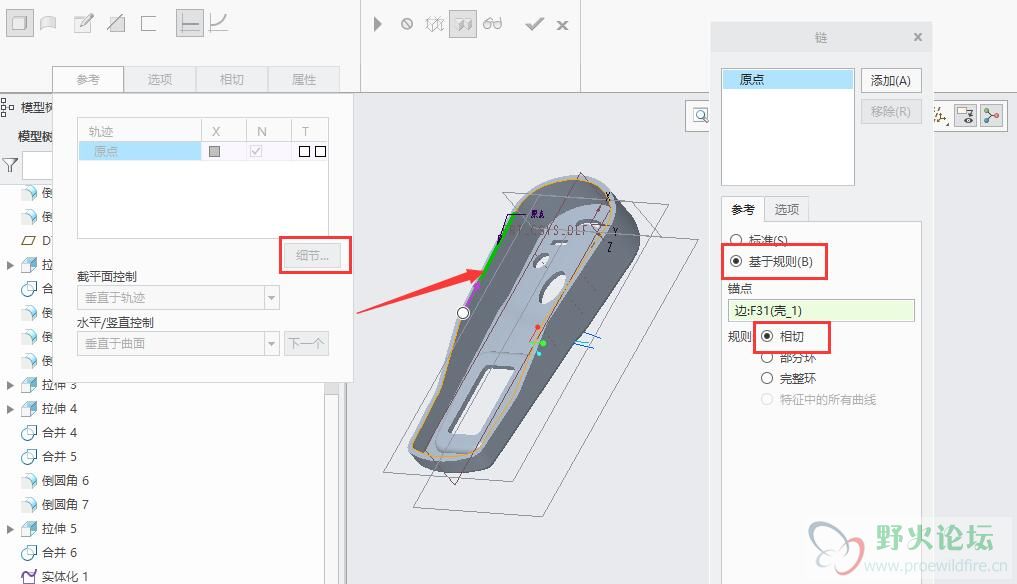This screenshot has width=1017, height=584.
Task: Select 倒圆角 6 in model tree
Action: click(65, 481)
